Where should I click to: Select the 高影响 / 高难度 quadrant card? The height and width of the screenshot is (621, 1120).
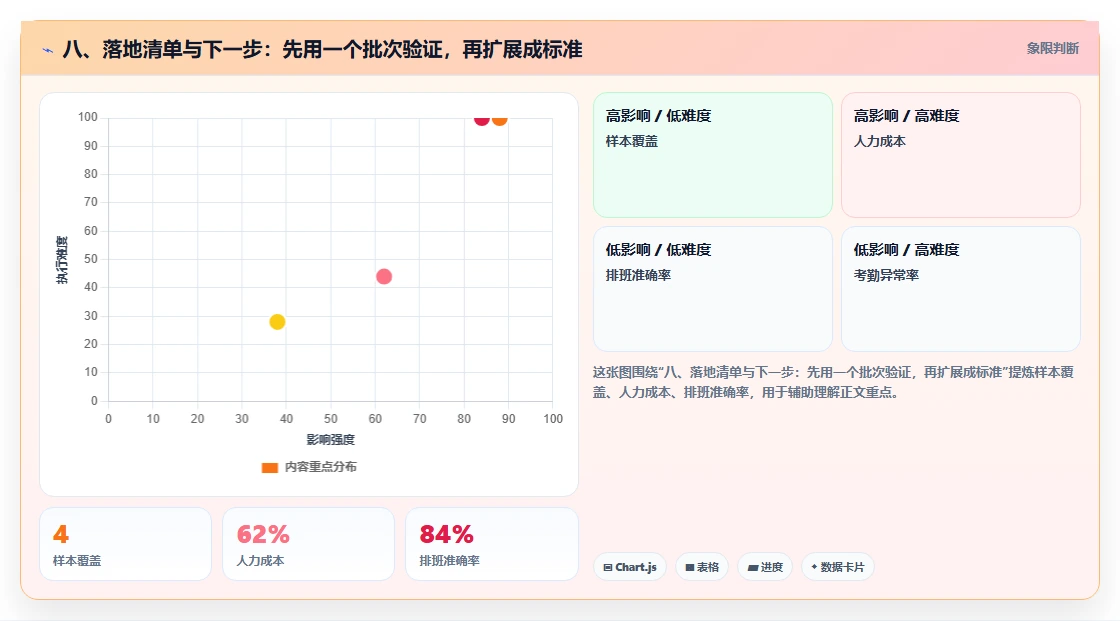pos(961,154)
